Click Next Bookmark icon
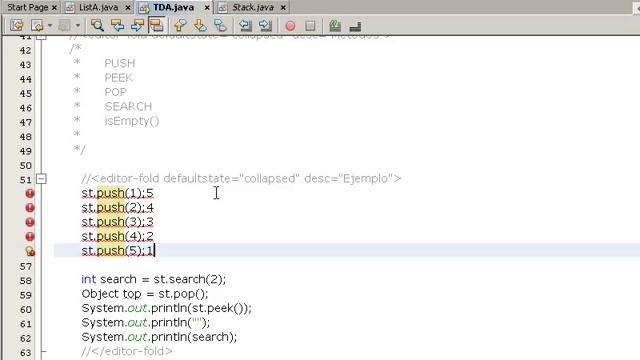The width and height of the screenshot is (640, 360). 200,25
